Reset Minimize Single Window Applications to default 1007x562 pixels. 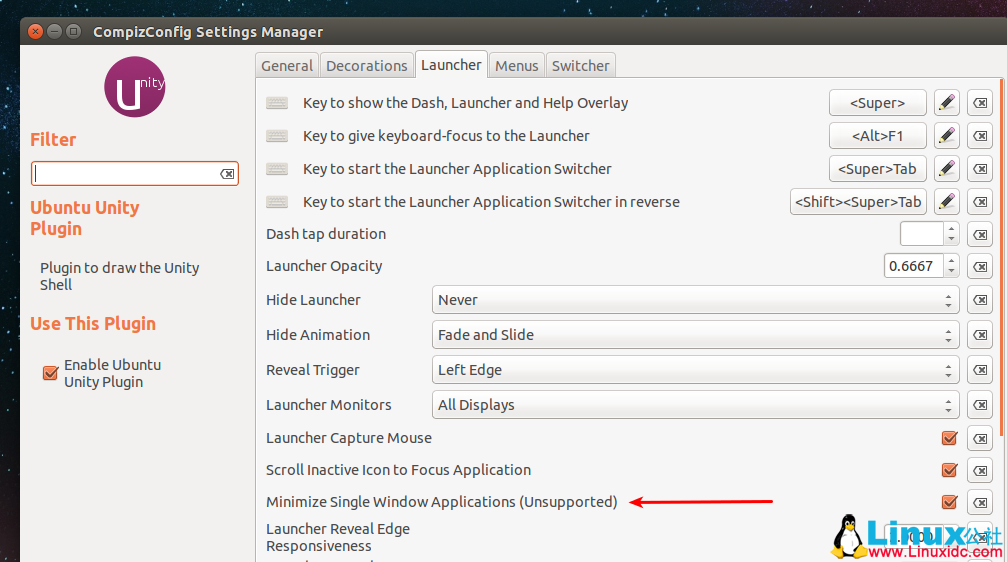[x=980, y=503]
